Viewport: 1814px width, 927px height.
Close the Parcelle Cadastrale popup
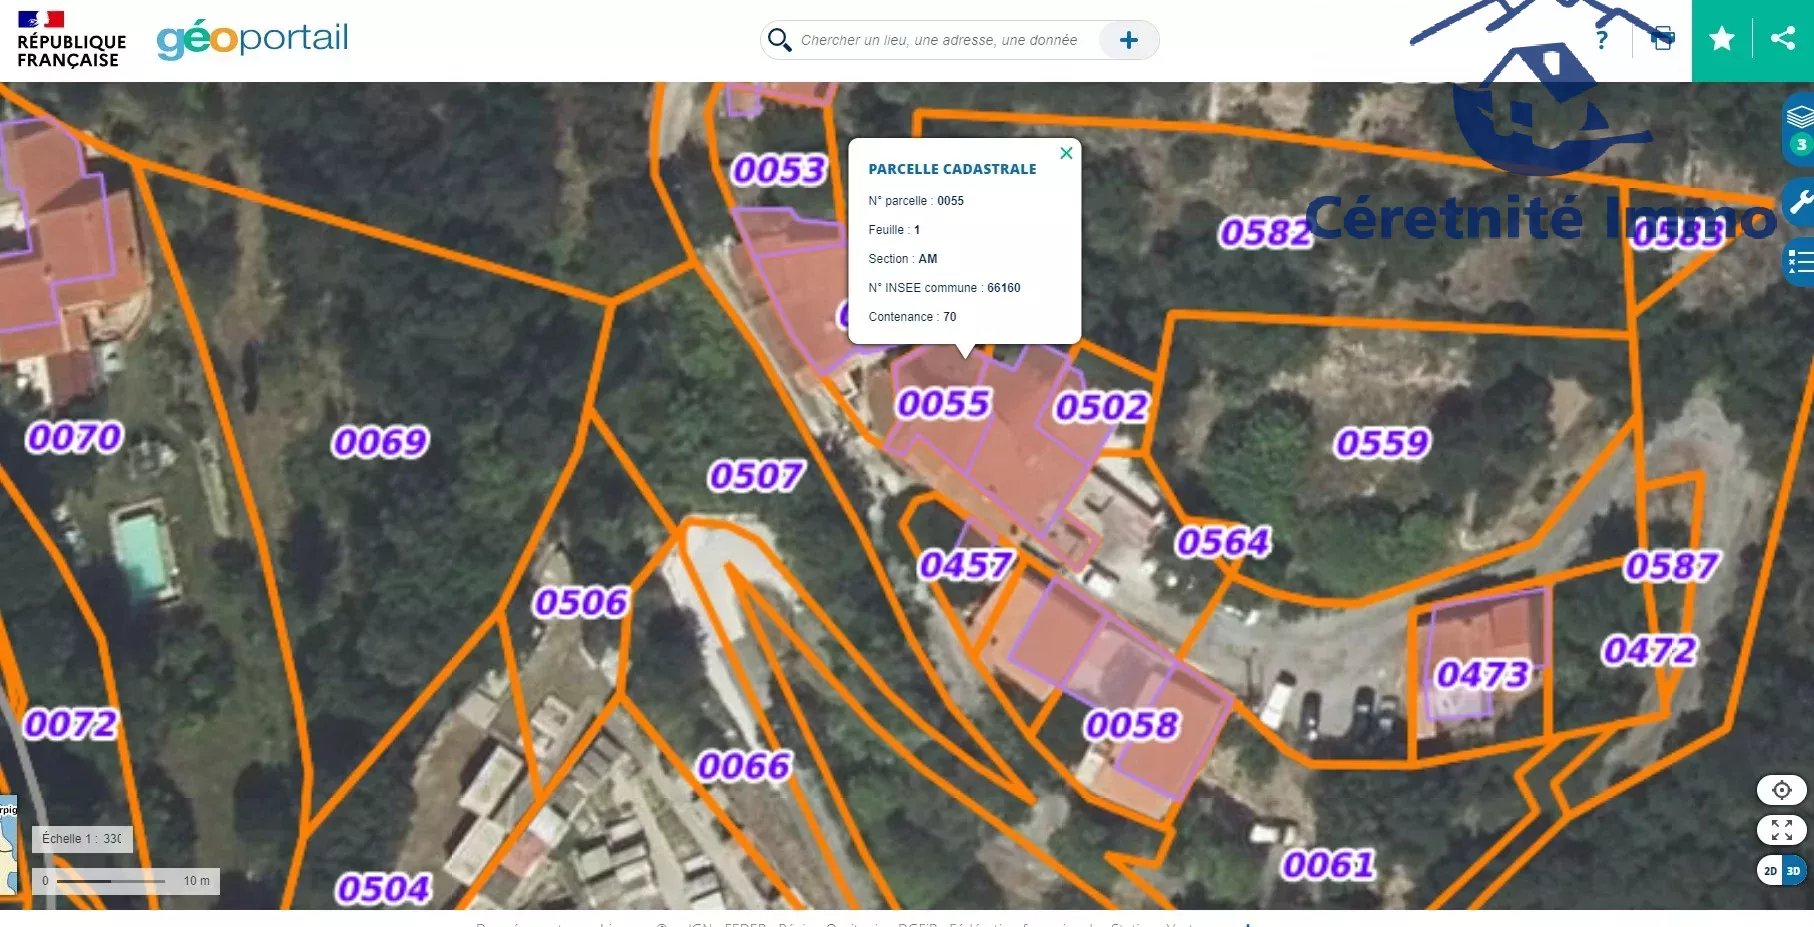point(1066,153)
